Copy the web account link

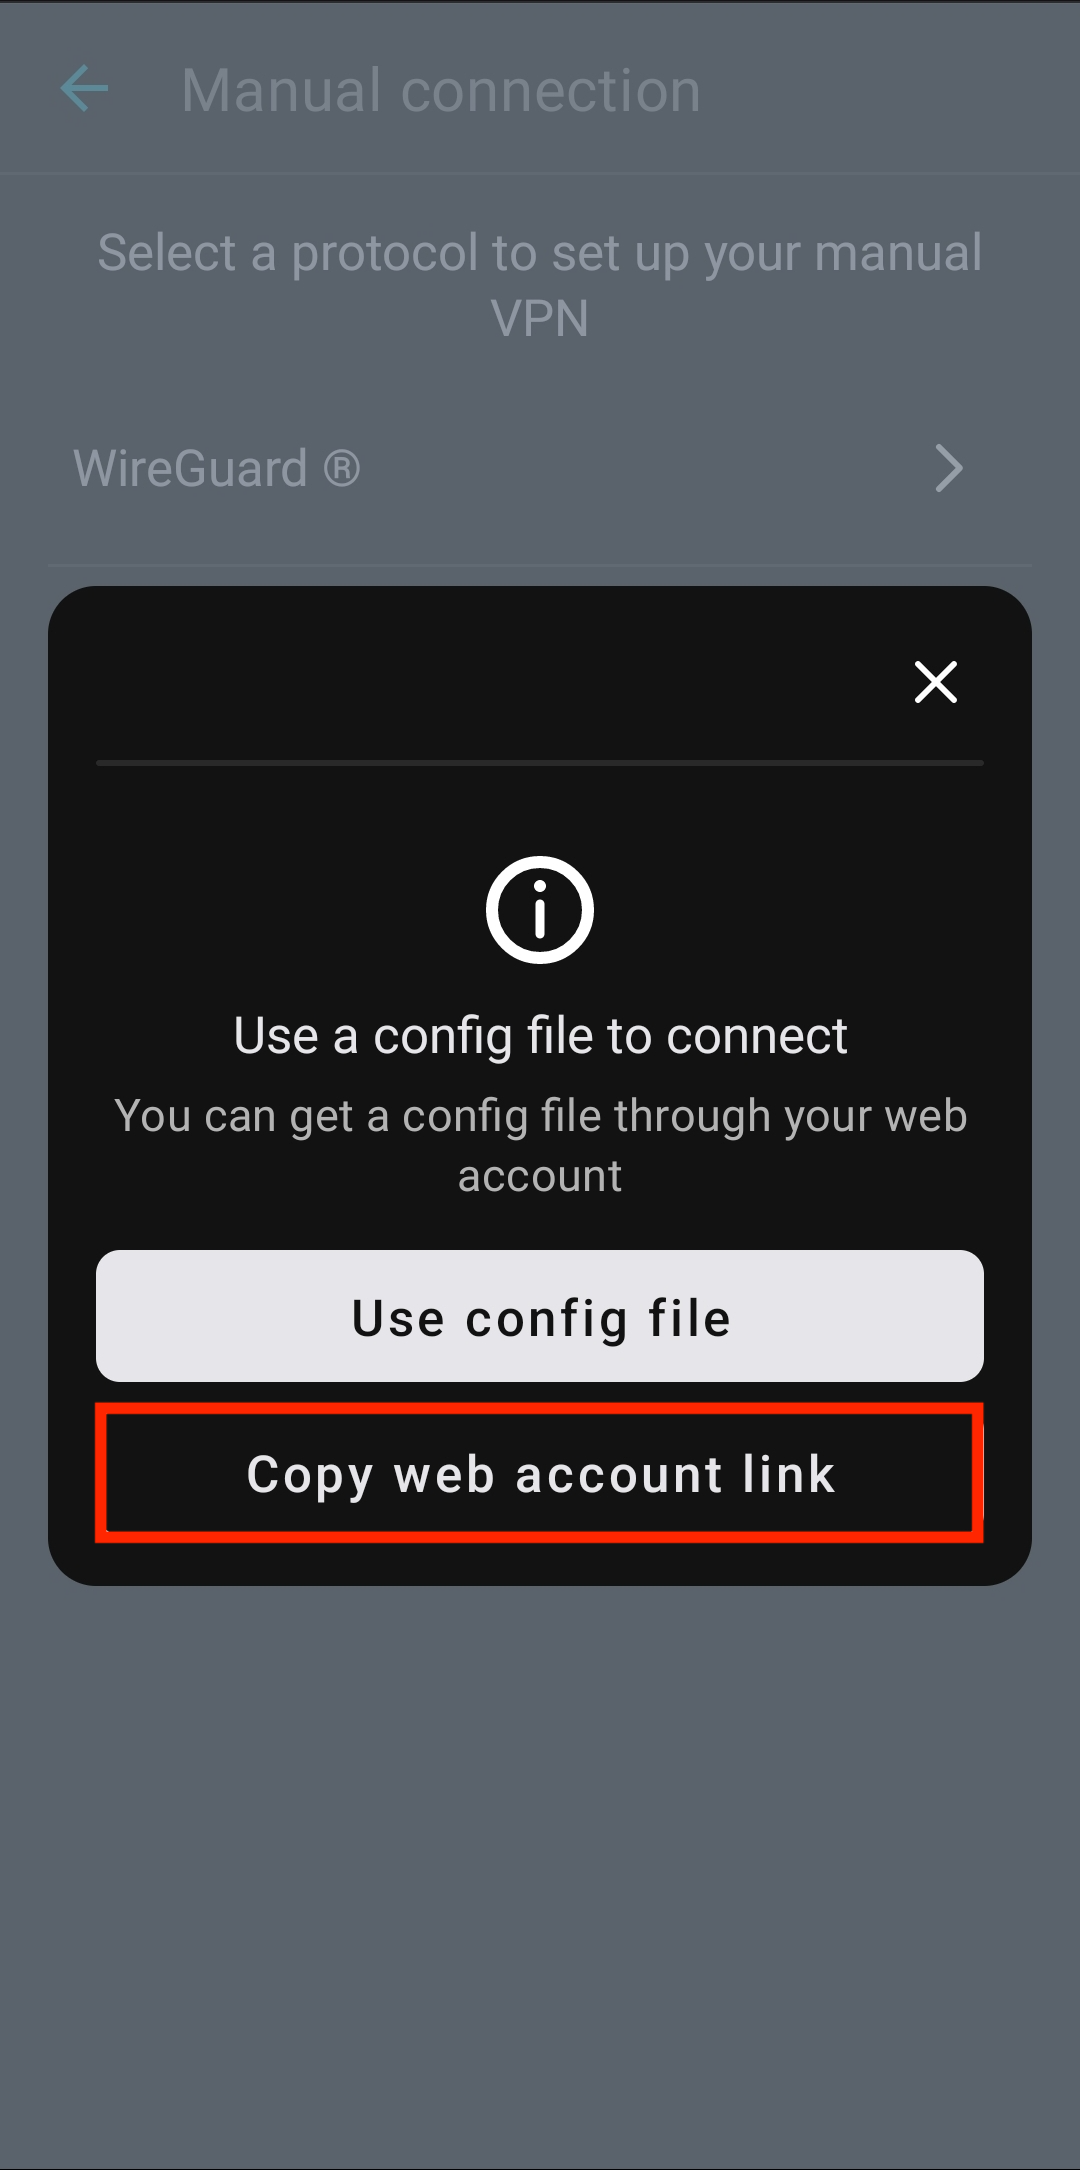540,1474
